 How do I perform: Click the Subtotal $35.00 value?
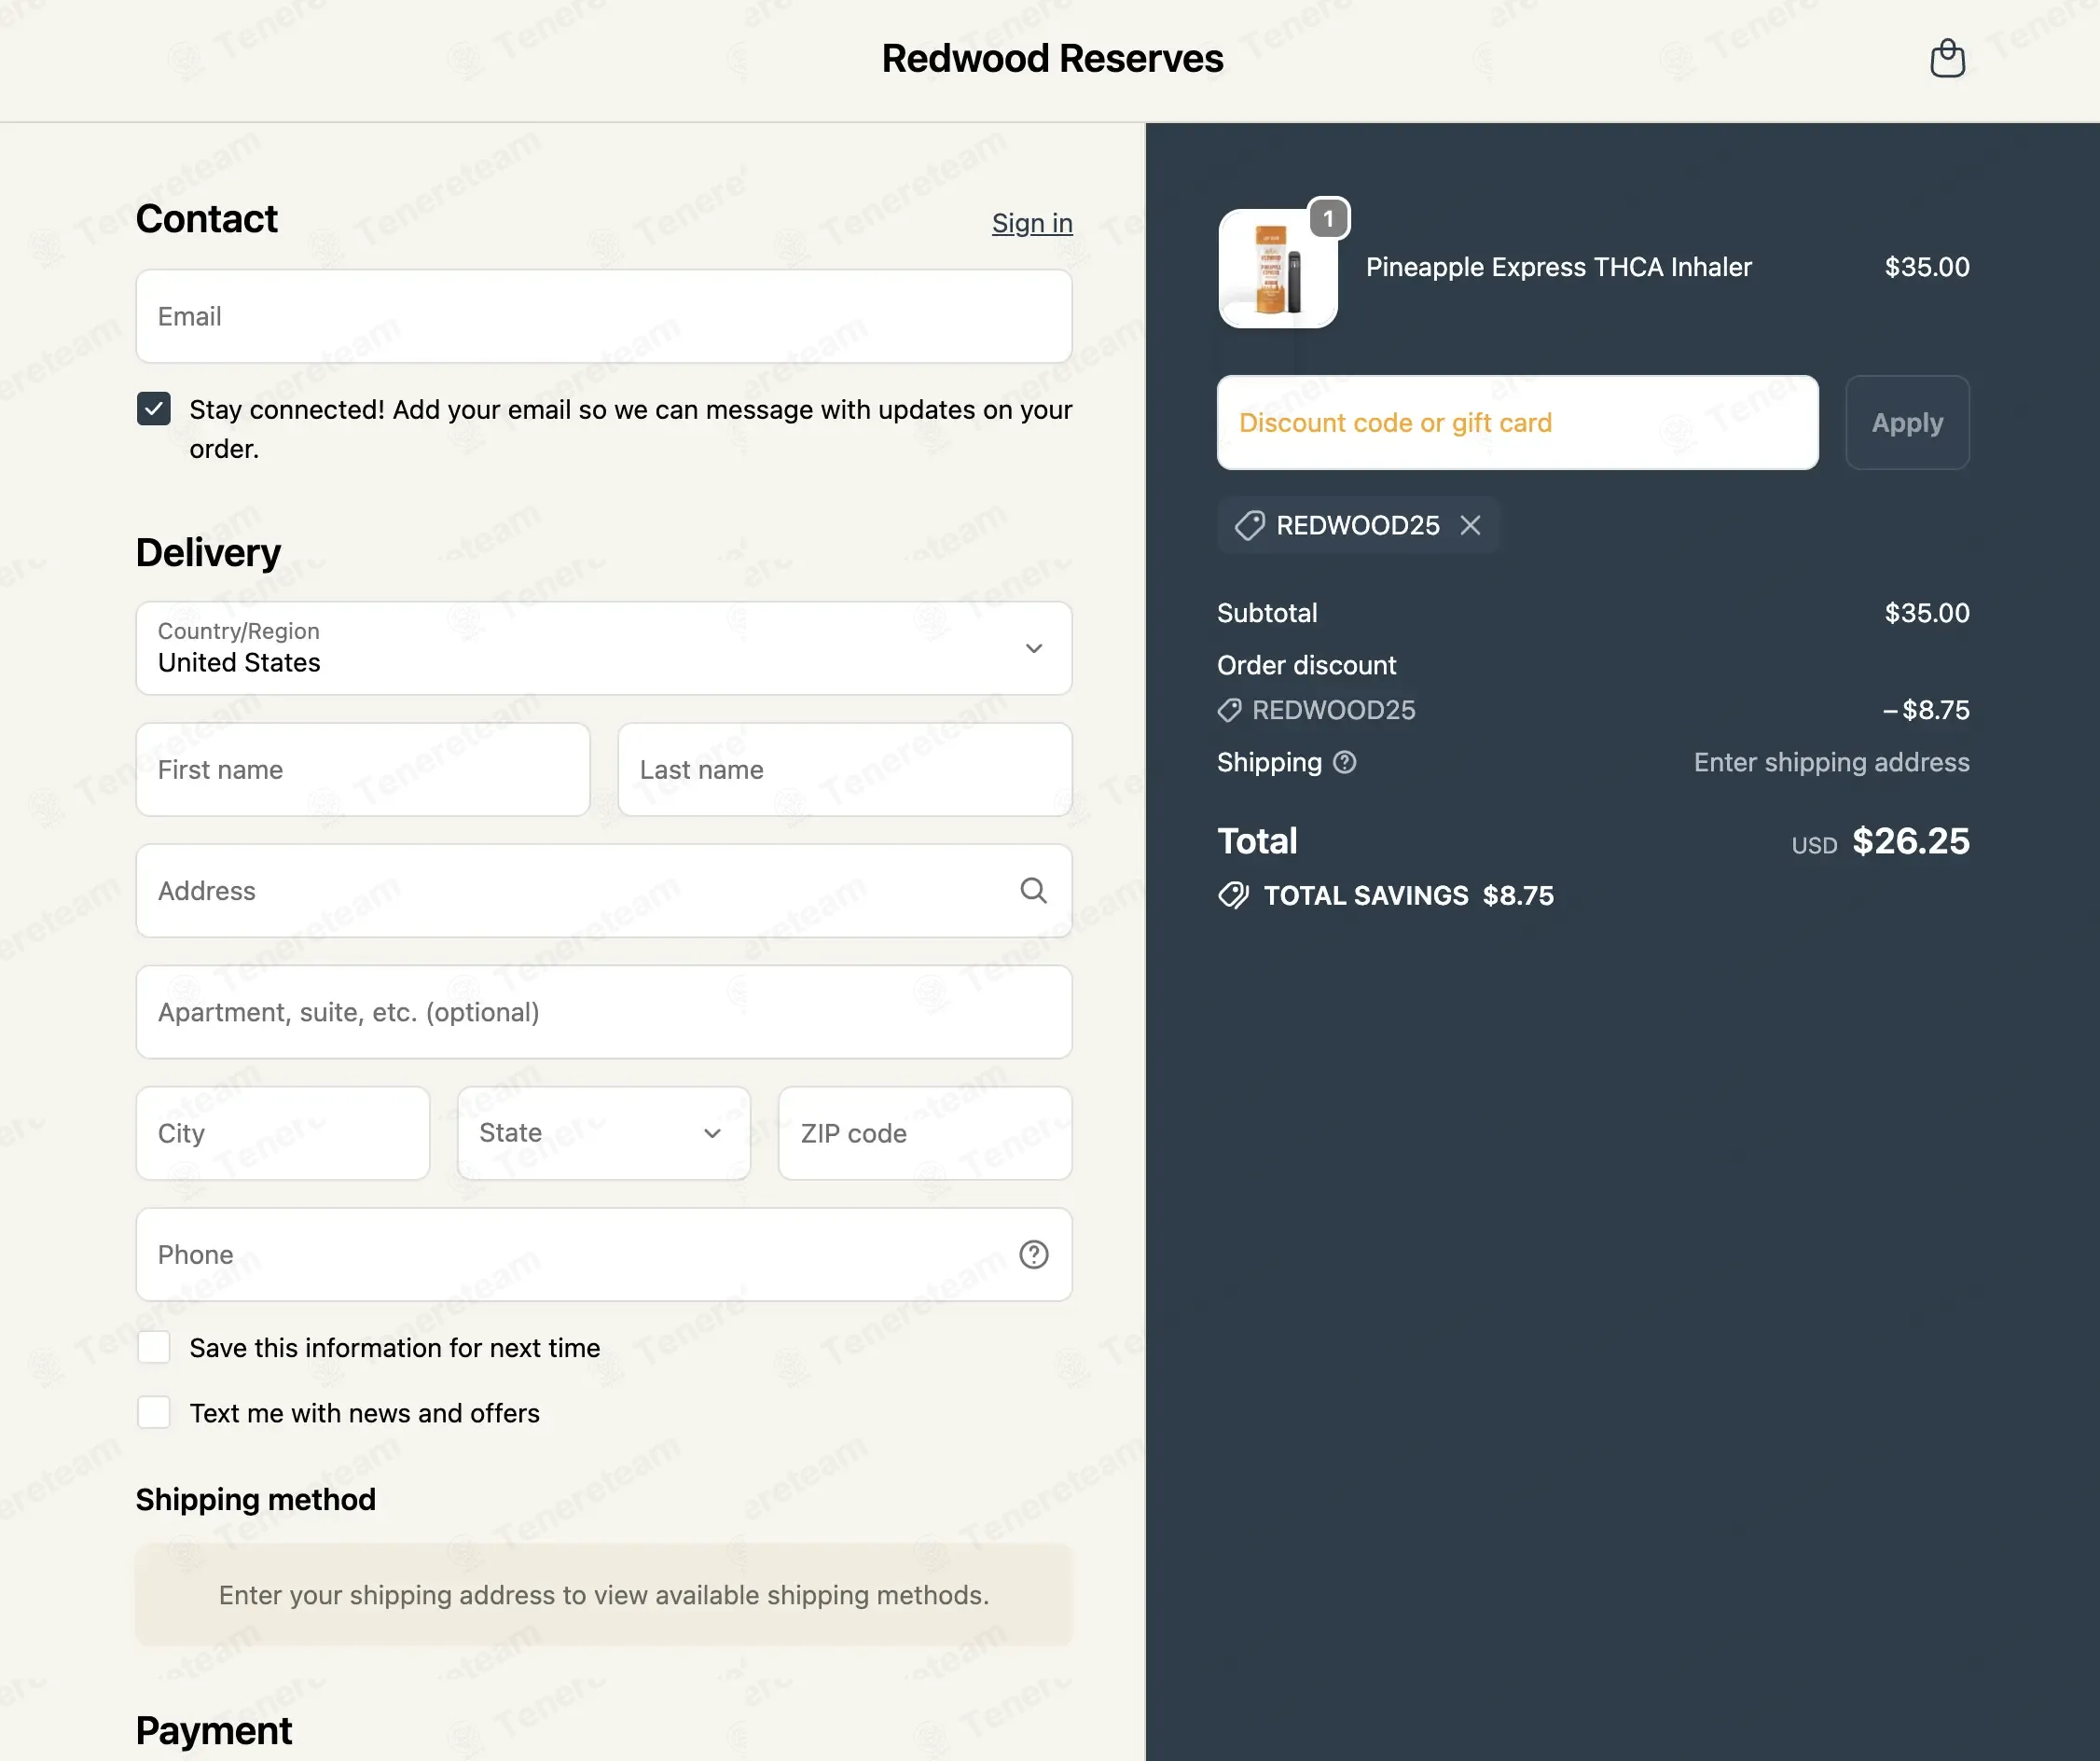[x=1927, y=613]
